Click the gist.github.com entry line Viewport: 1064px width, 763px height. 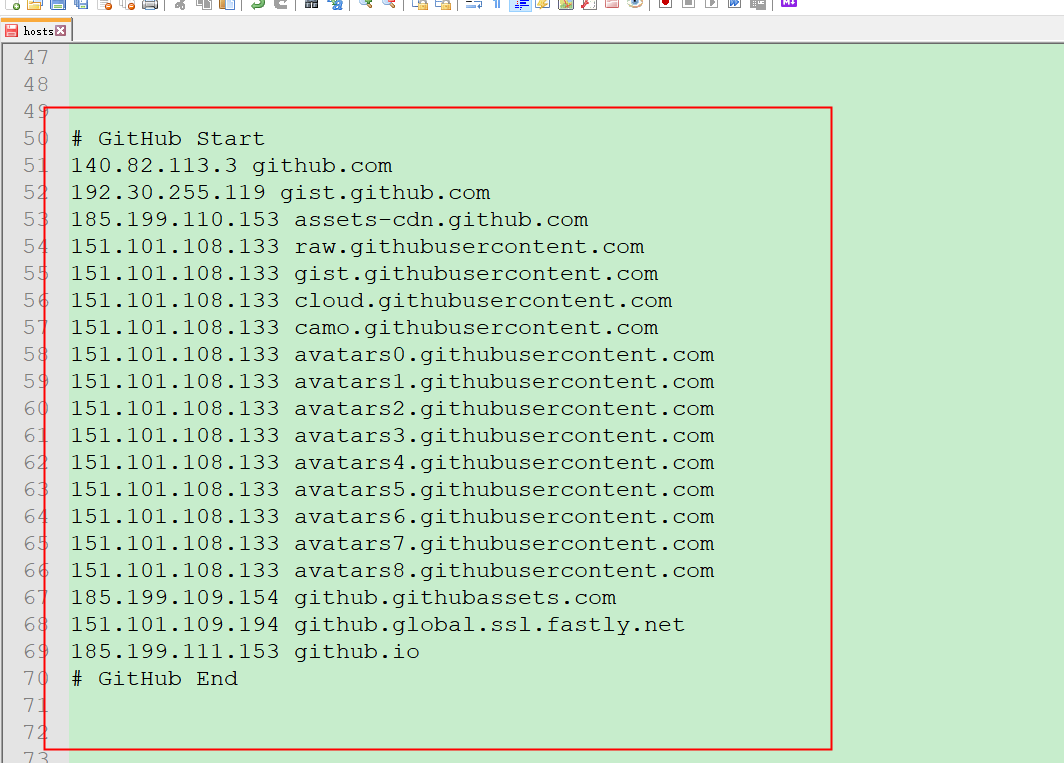[280, 193]
